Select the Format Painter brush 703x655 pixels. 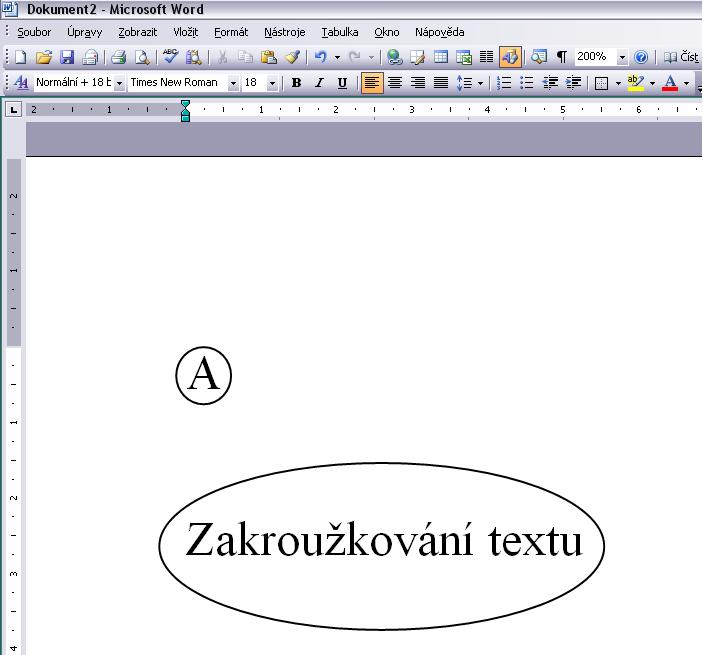[x=292, y=58]
